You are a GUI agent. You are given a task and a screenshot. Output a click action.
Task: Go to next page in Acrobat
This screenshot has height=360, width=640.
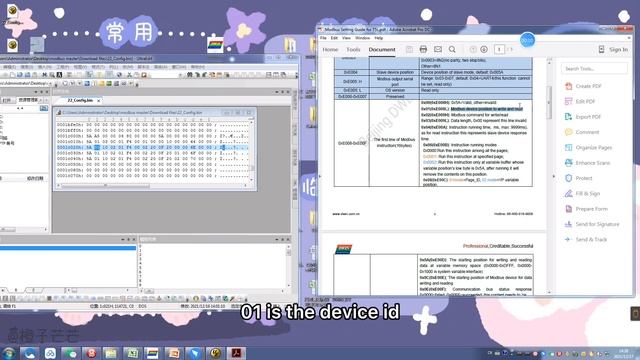pos(484,49)
